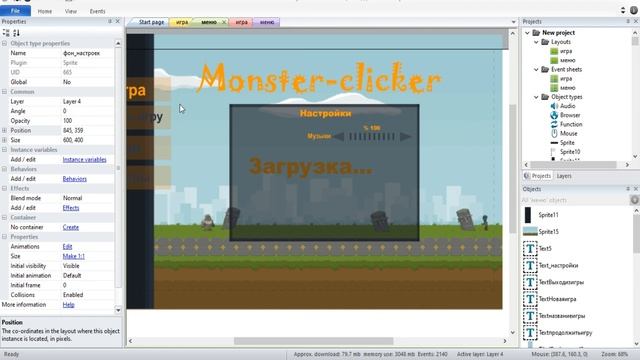Viewport: 640px width, 360px height.
Task: Click the About icon at top right
Action: point(633,11)
